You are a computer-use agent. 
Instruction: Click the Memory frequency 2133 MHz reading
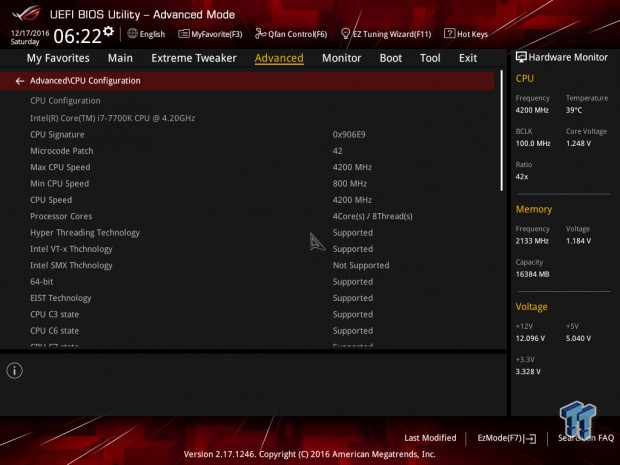click(x=532, y=241)
